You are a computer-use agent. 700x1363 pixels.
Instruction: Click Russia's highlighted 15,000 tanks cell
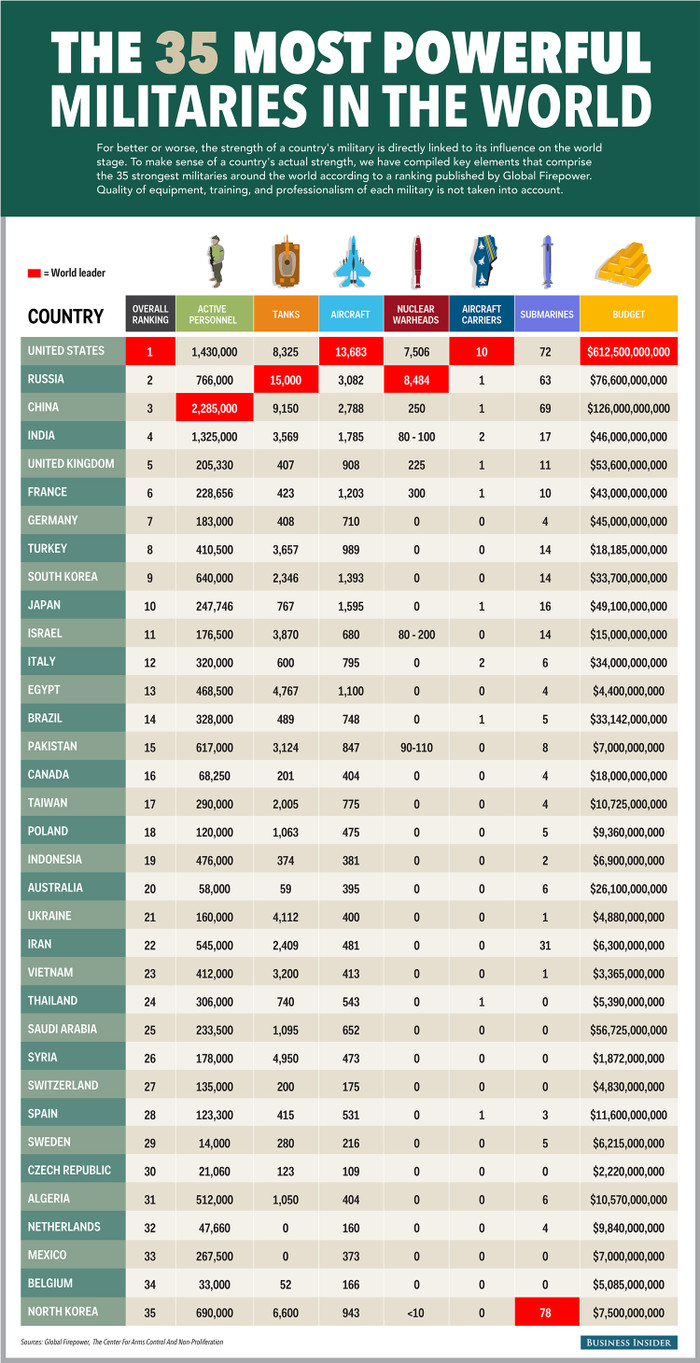[x=284, y=380]
